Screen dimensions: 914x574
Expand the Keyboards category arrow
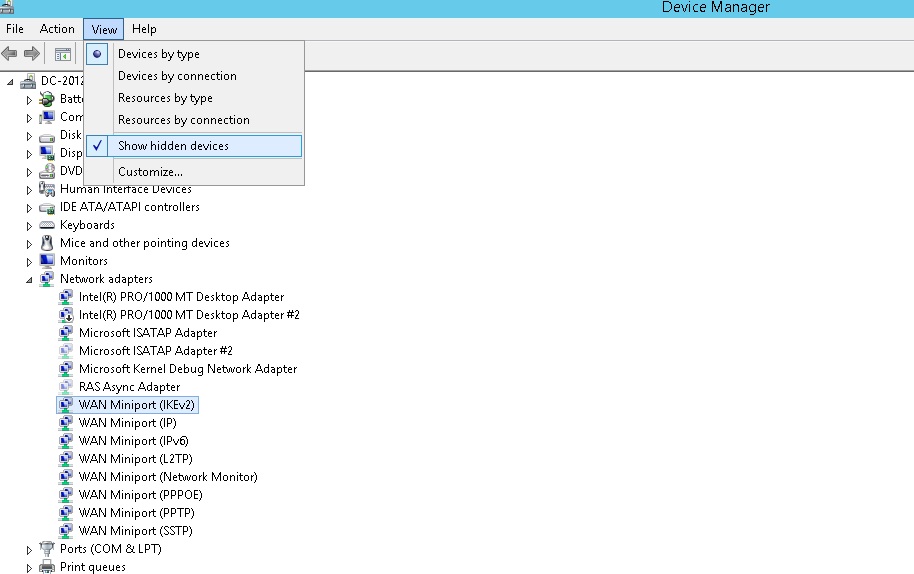(29, 226)
